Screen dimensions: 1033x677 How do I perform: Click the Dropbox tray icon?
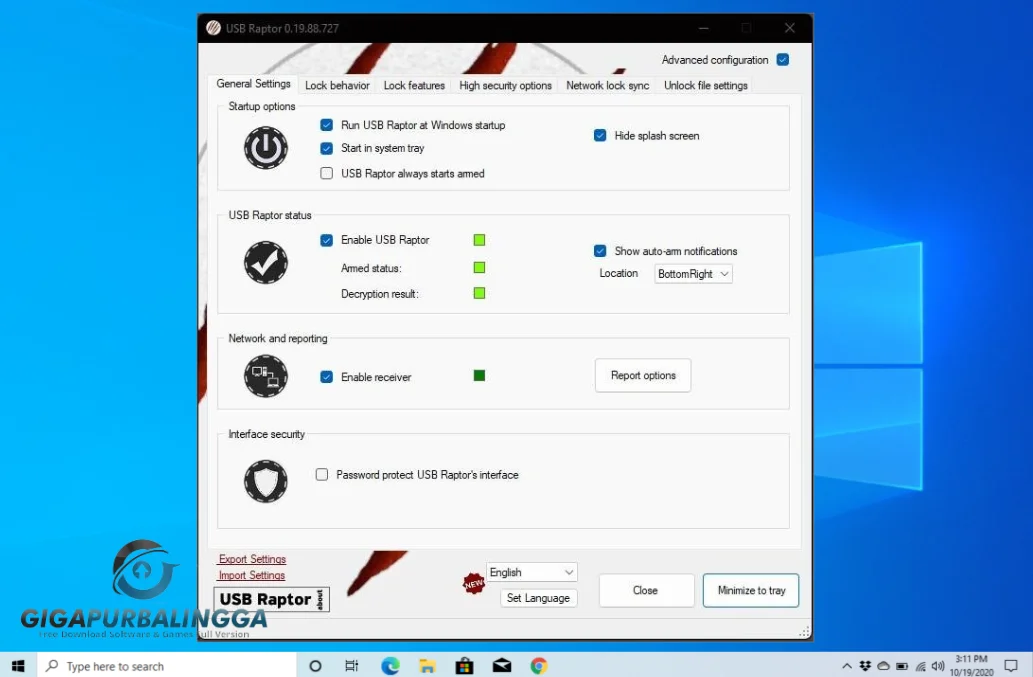[865, 666]
